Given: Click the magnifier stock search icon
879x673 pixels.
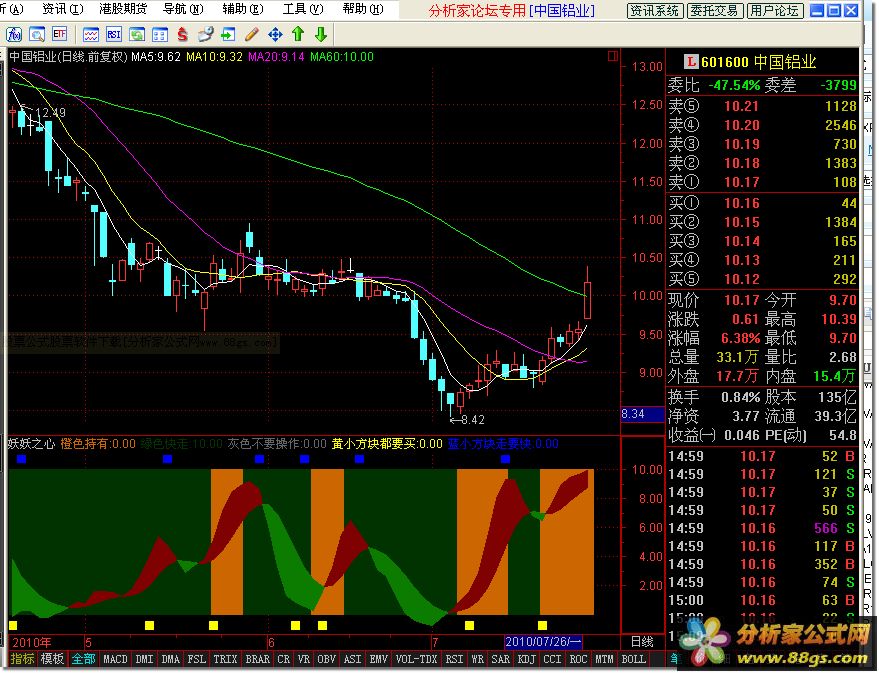Looking at the screenshot, I should (x=37, y=35).
